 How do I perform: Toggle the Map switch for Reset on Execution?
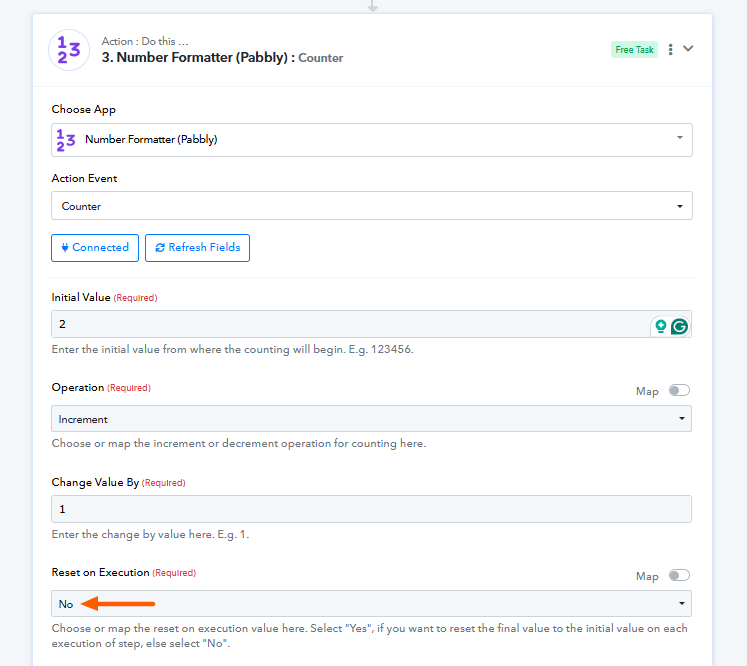[680, 576]
